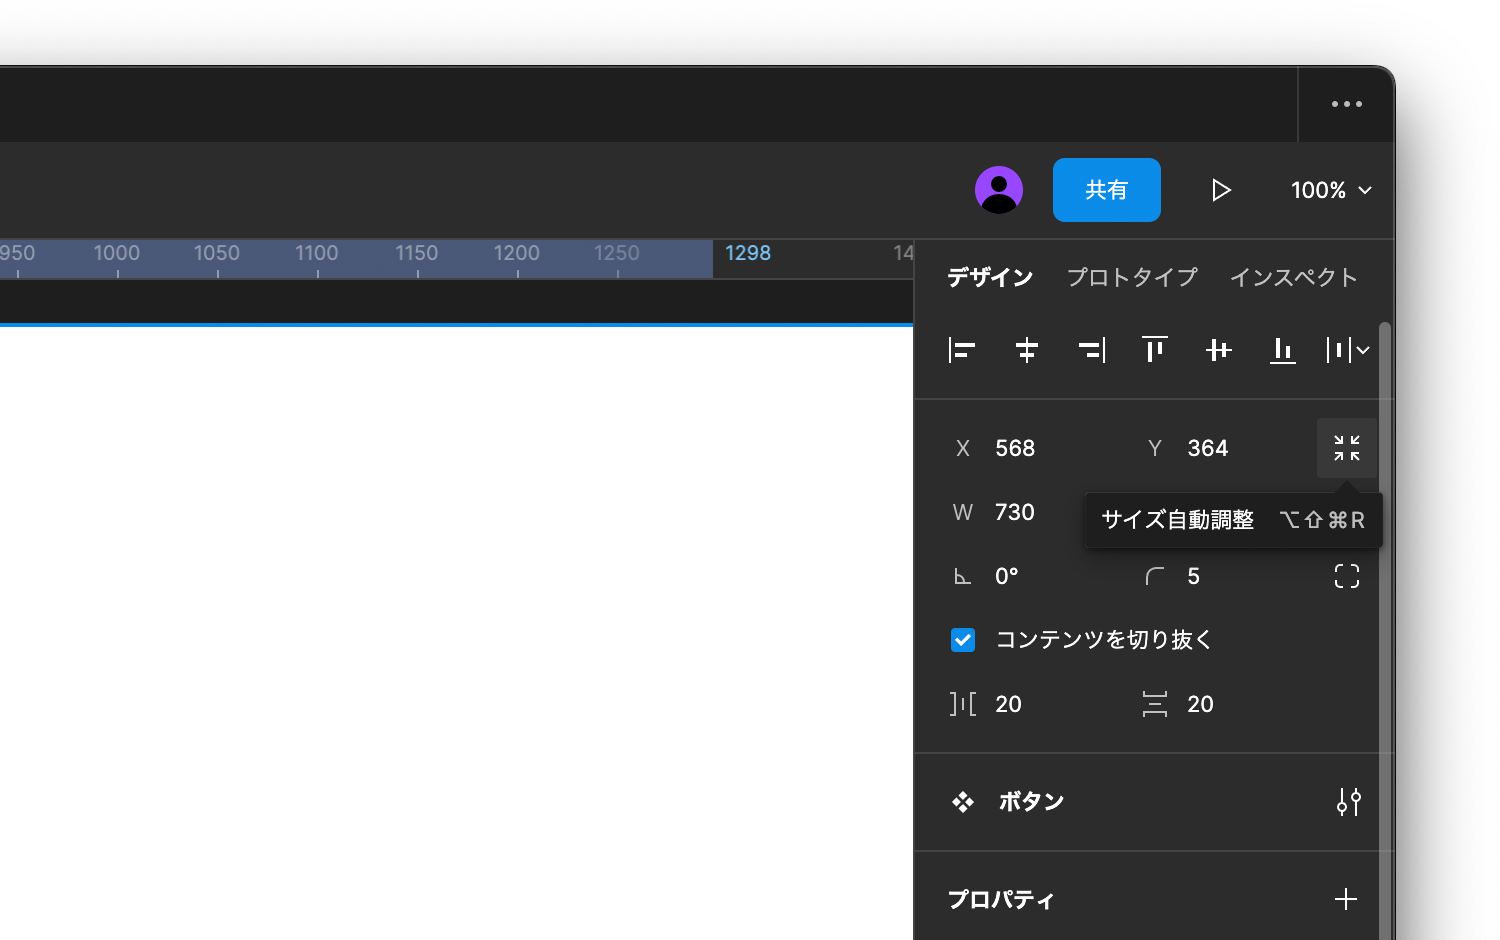The width and height of the screenshot is (1500, 940).
Task: Switch to the プロトタイプ tab
Action: click(1132, 277)
